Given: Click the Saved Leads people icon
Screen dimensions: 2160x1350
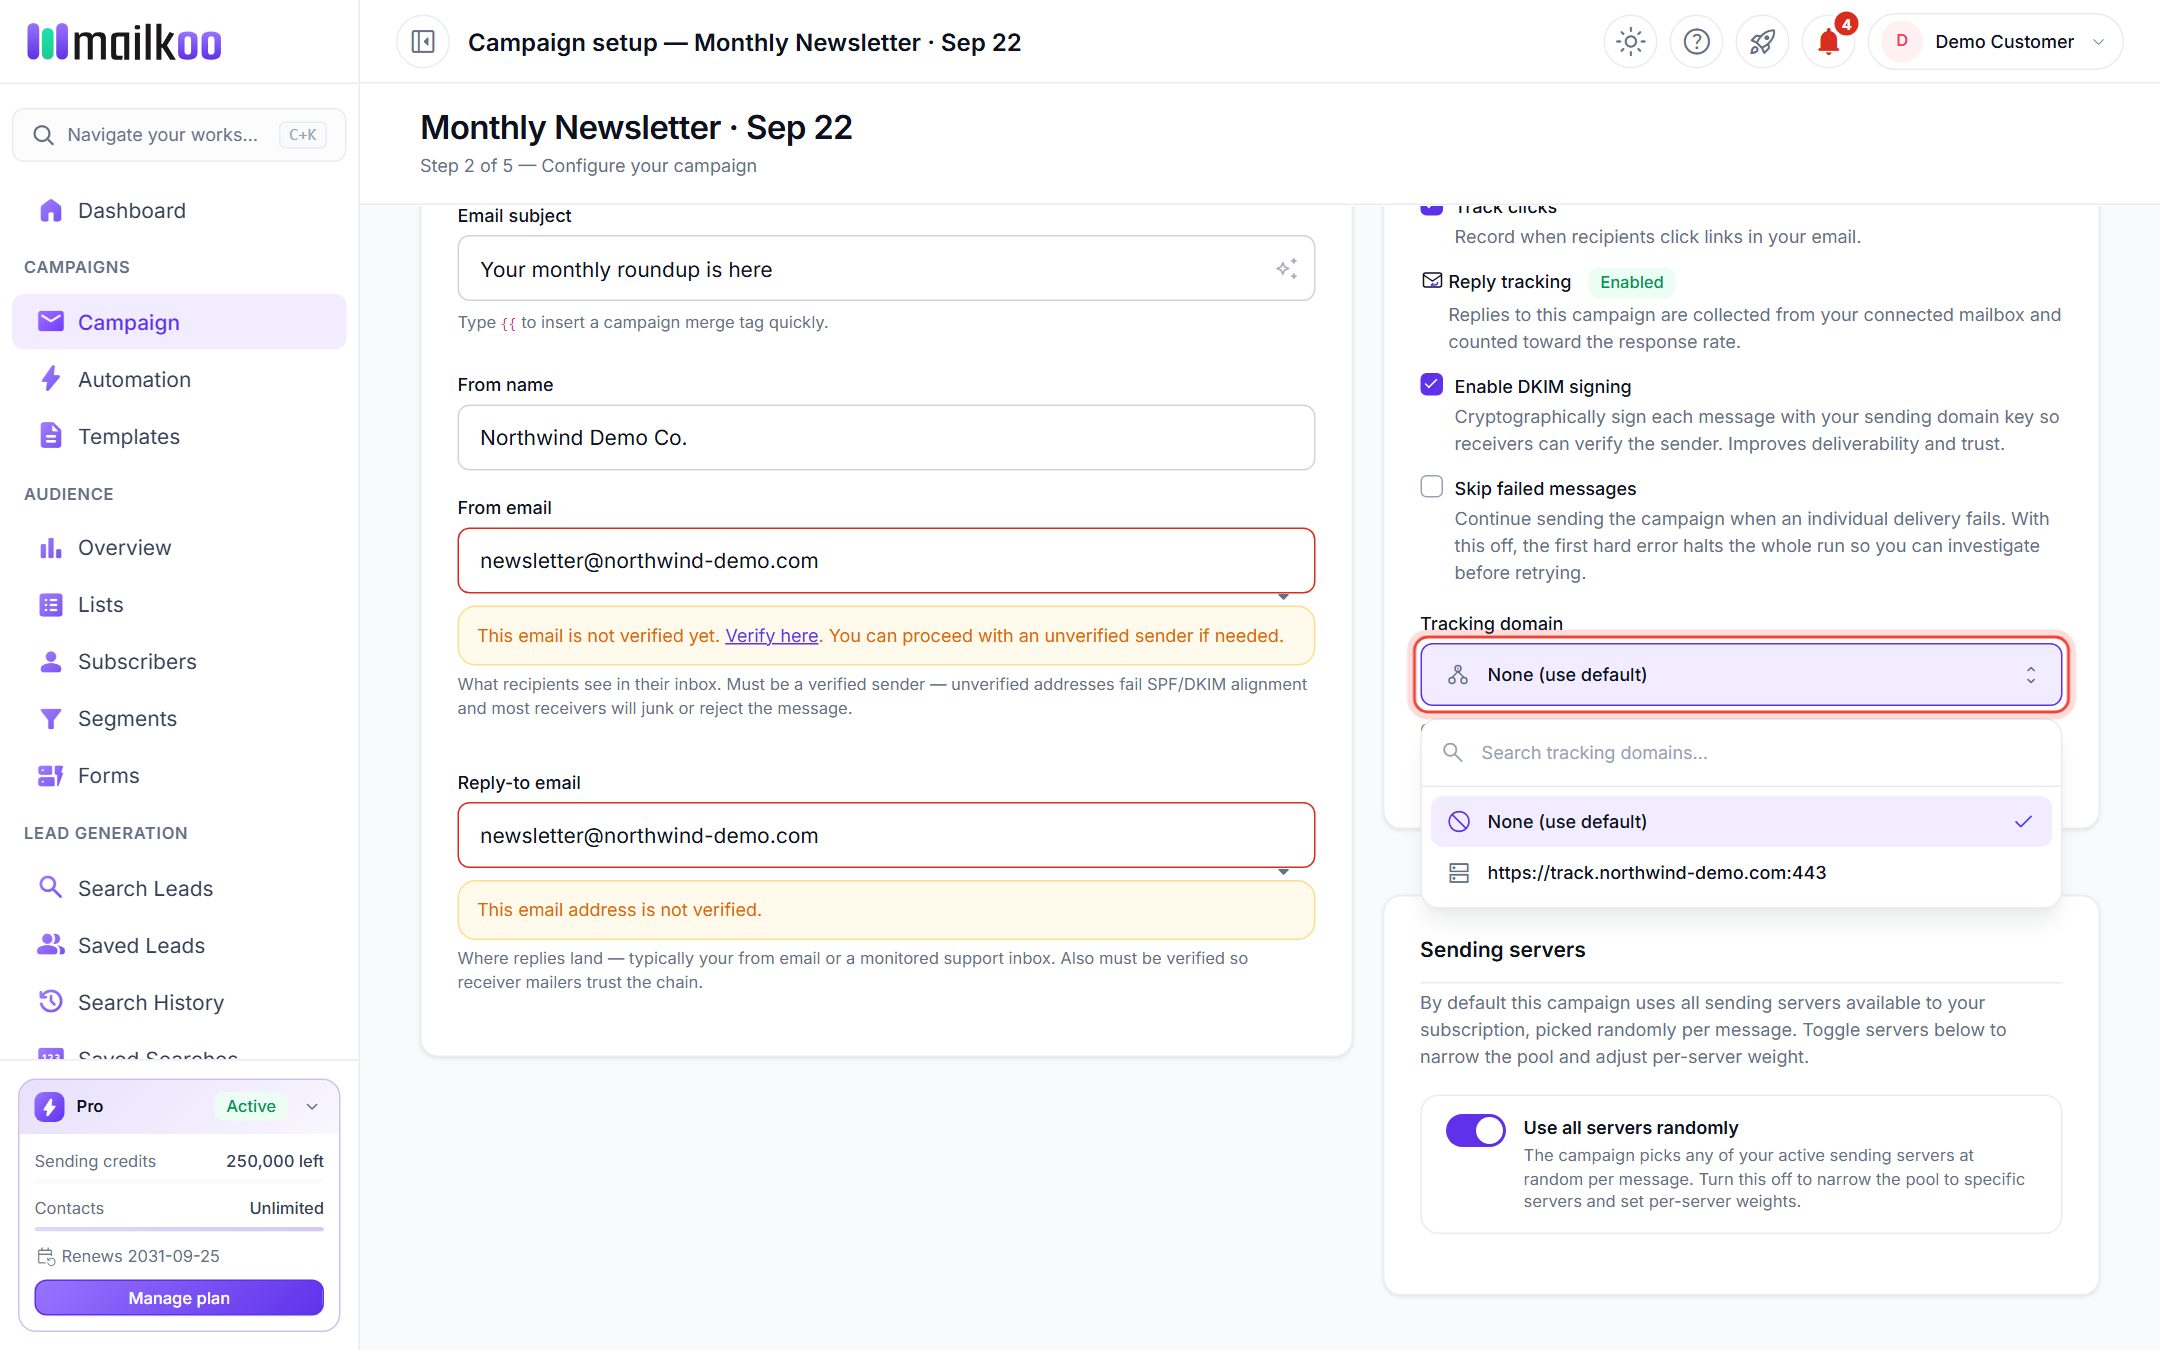Looking at the screenshot, I should point(50,944).
